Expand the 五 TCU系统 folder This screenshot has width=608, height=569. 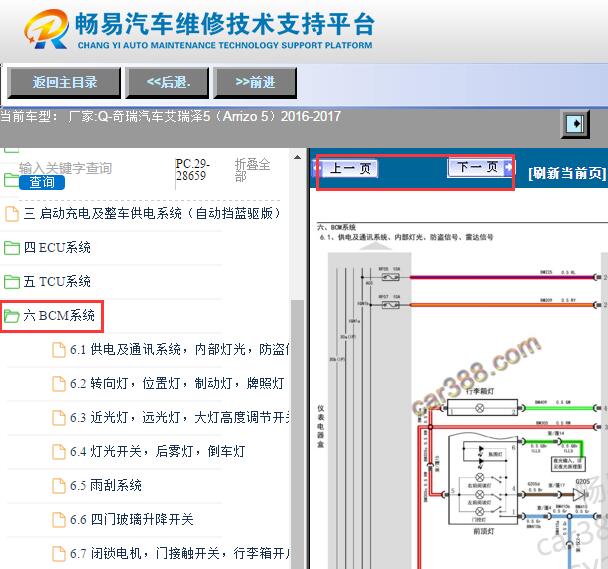pyautogui.click(x=57, y=282)
